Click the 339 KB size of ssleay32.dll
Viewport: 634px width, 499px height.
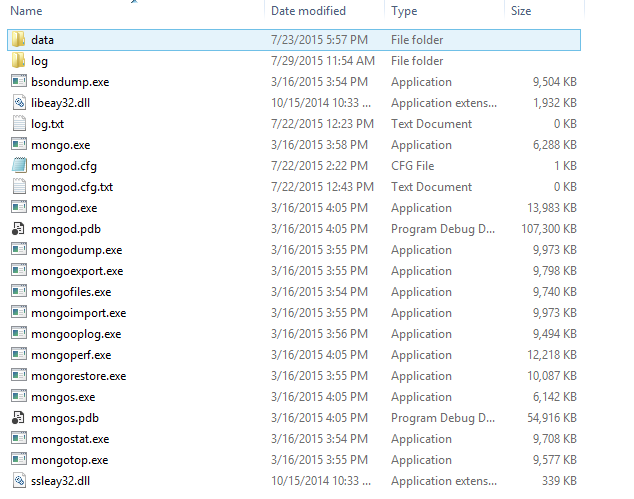pyautogui.click(x=559, y=481)
